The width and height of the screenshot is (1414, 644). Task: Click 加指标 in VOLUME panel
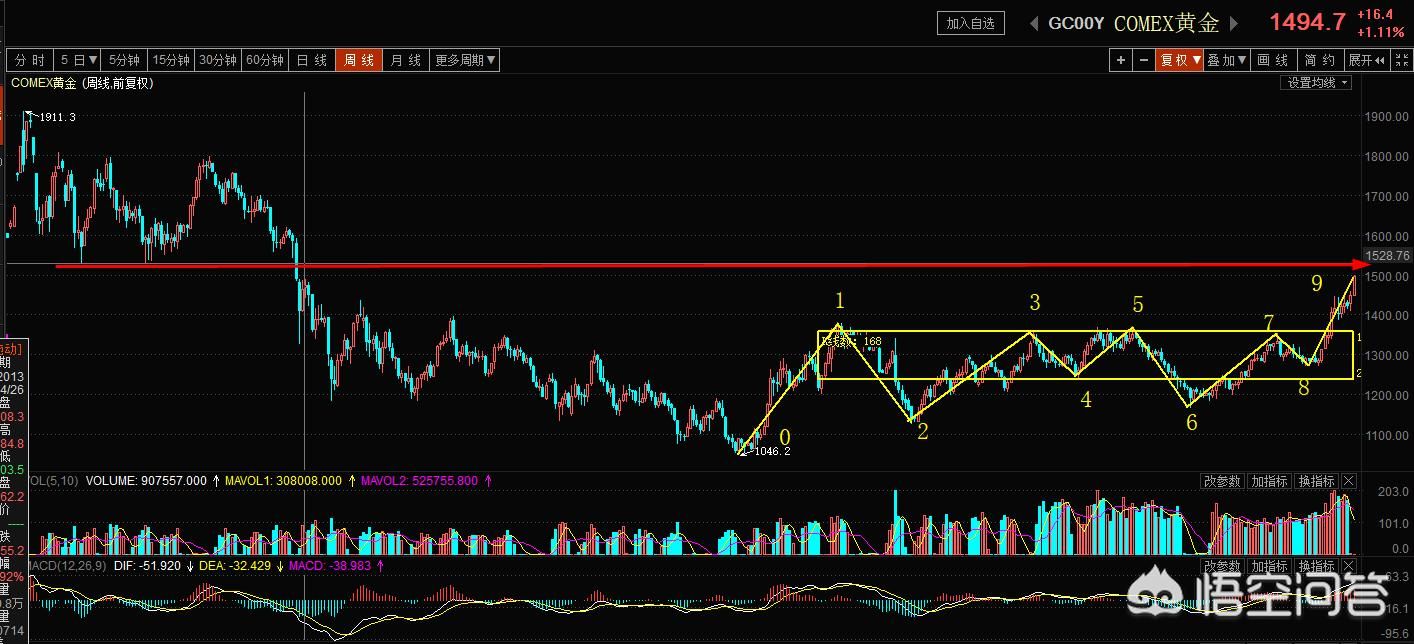[1269, 481]
